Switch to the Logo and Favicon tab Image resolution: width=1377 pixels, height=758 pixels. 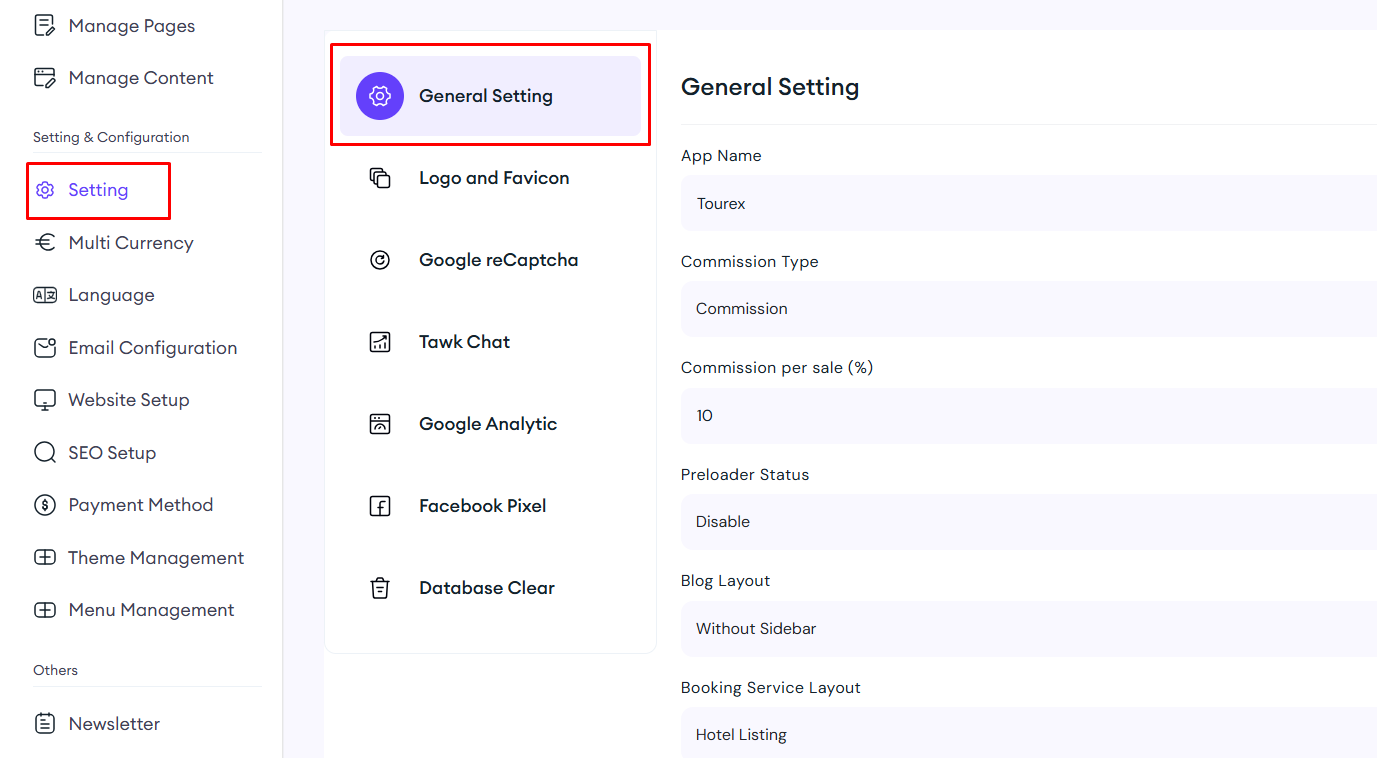(494, 178)
